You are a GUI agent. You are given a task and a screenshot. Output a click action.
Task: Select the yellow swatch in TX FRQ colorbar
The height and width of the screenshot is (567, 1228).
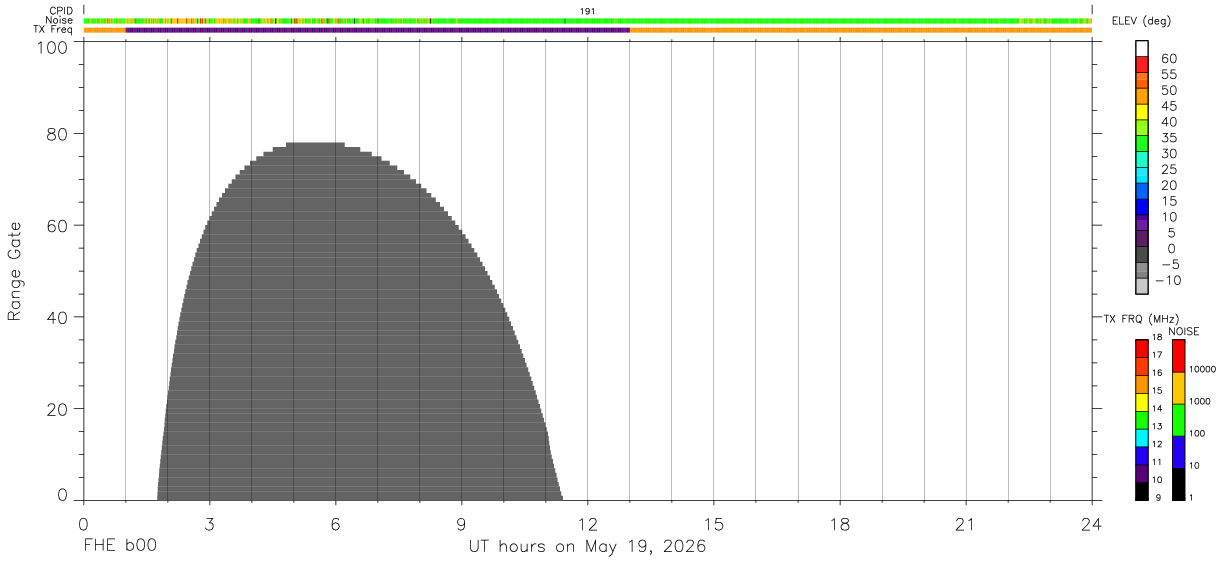point(1142,402)
